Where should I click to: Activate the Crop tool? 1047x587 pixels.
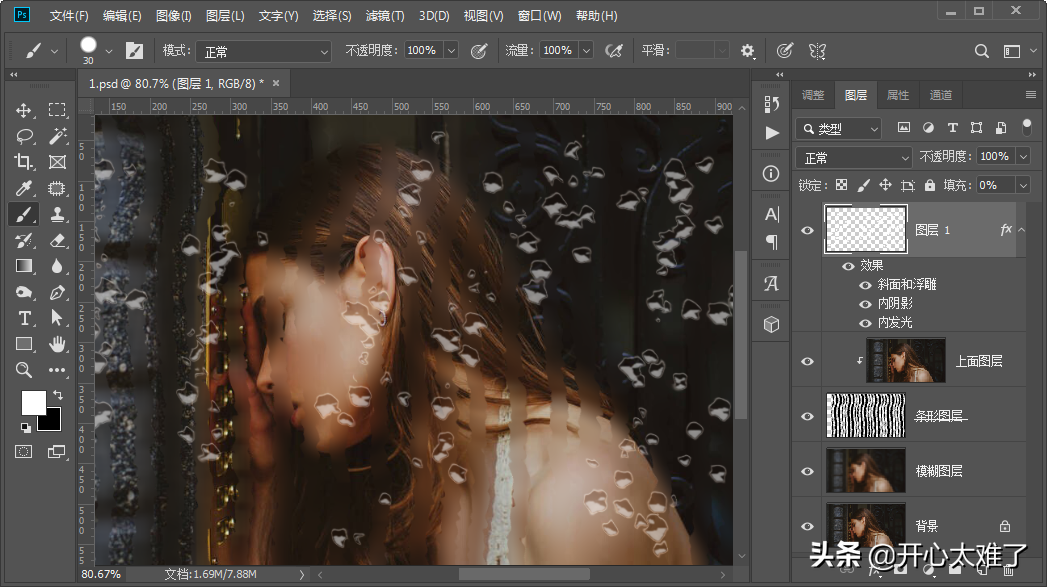pos(23,162)
